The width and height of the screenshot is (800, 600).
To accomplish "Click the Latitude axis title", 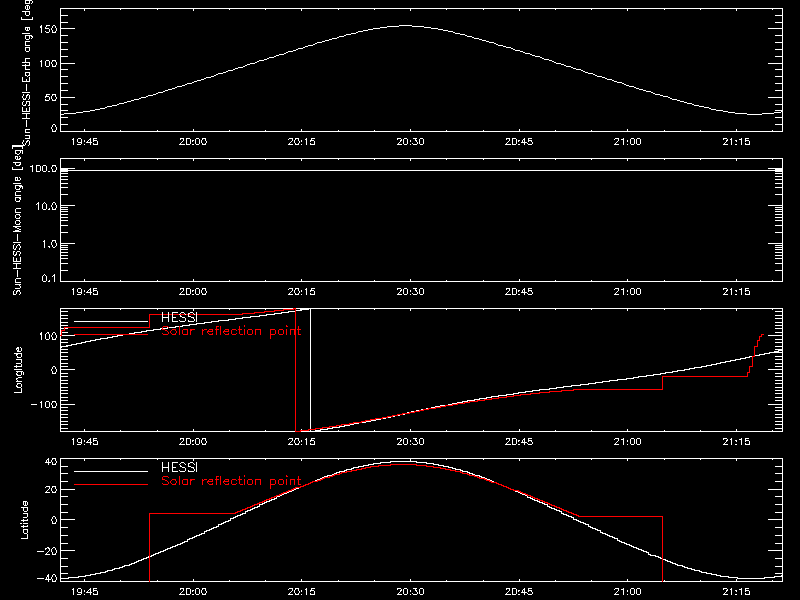I will 24,520.
